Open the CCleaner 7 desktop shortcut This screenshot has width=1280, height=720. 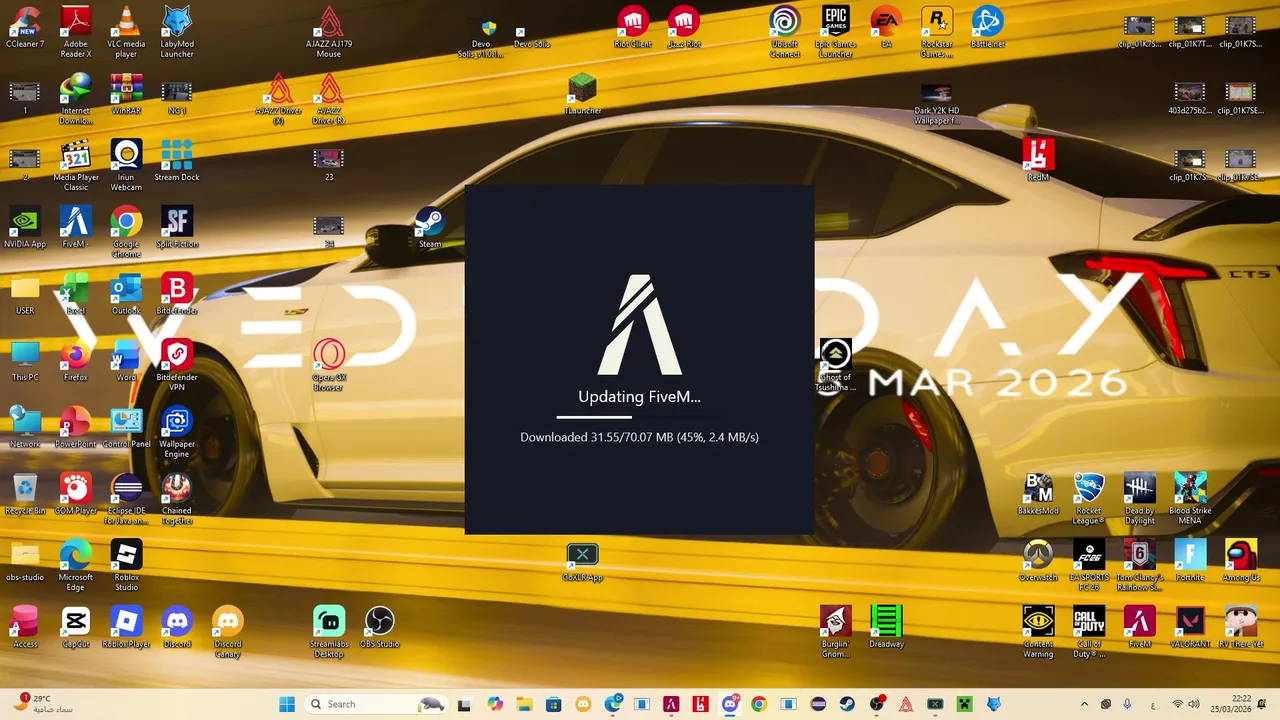[25, 28]
